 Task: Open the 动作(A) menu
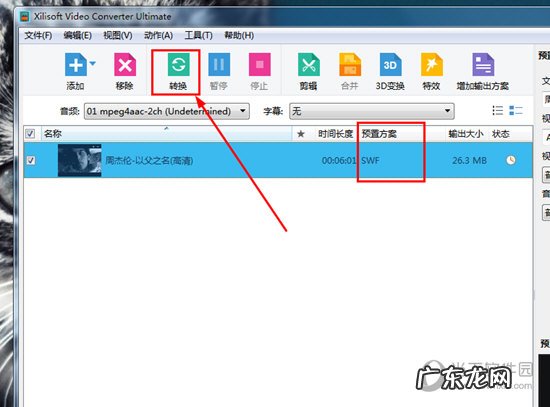158,35
